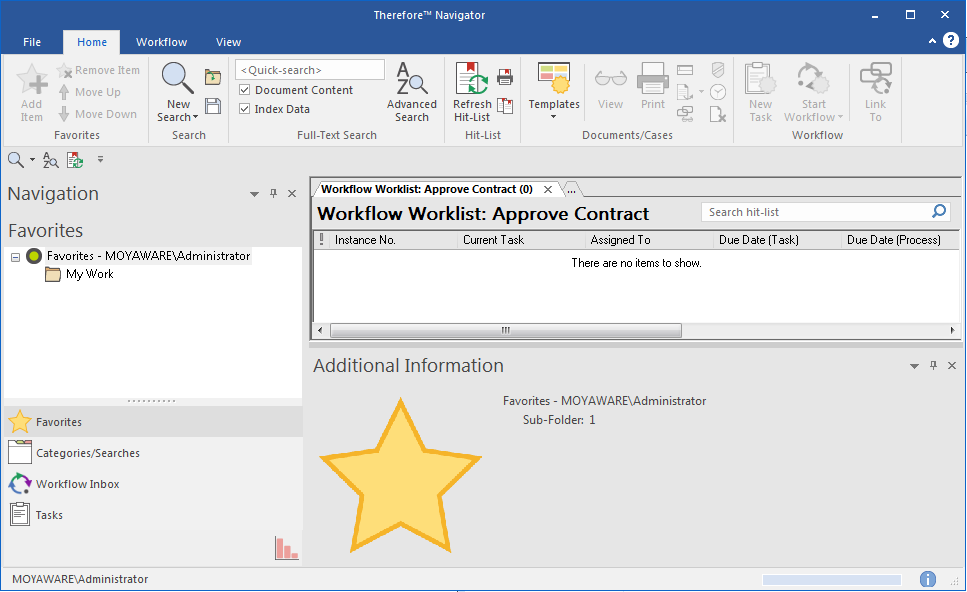Open the Templates dropdown arrow
This screenshot has width=967, height=592.
(x=554, y=117)
